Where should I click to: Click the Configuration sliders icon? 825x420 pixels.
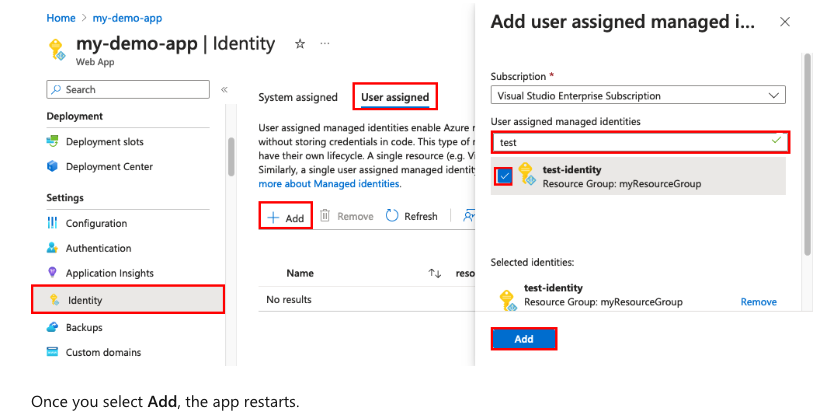pyautogui.click(x=52, y=223)
